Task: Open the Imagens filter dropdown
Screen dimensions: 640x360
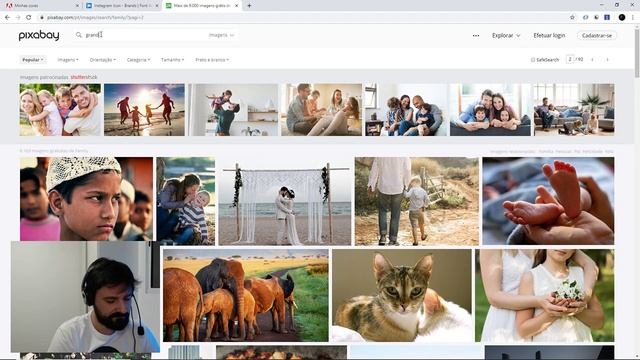Action: click(68, 60)
